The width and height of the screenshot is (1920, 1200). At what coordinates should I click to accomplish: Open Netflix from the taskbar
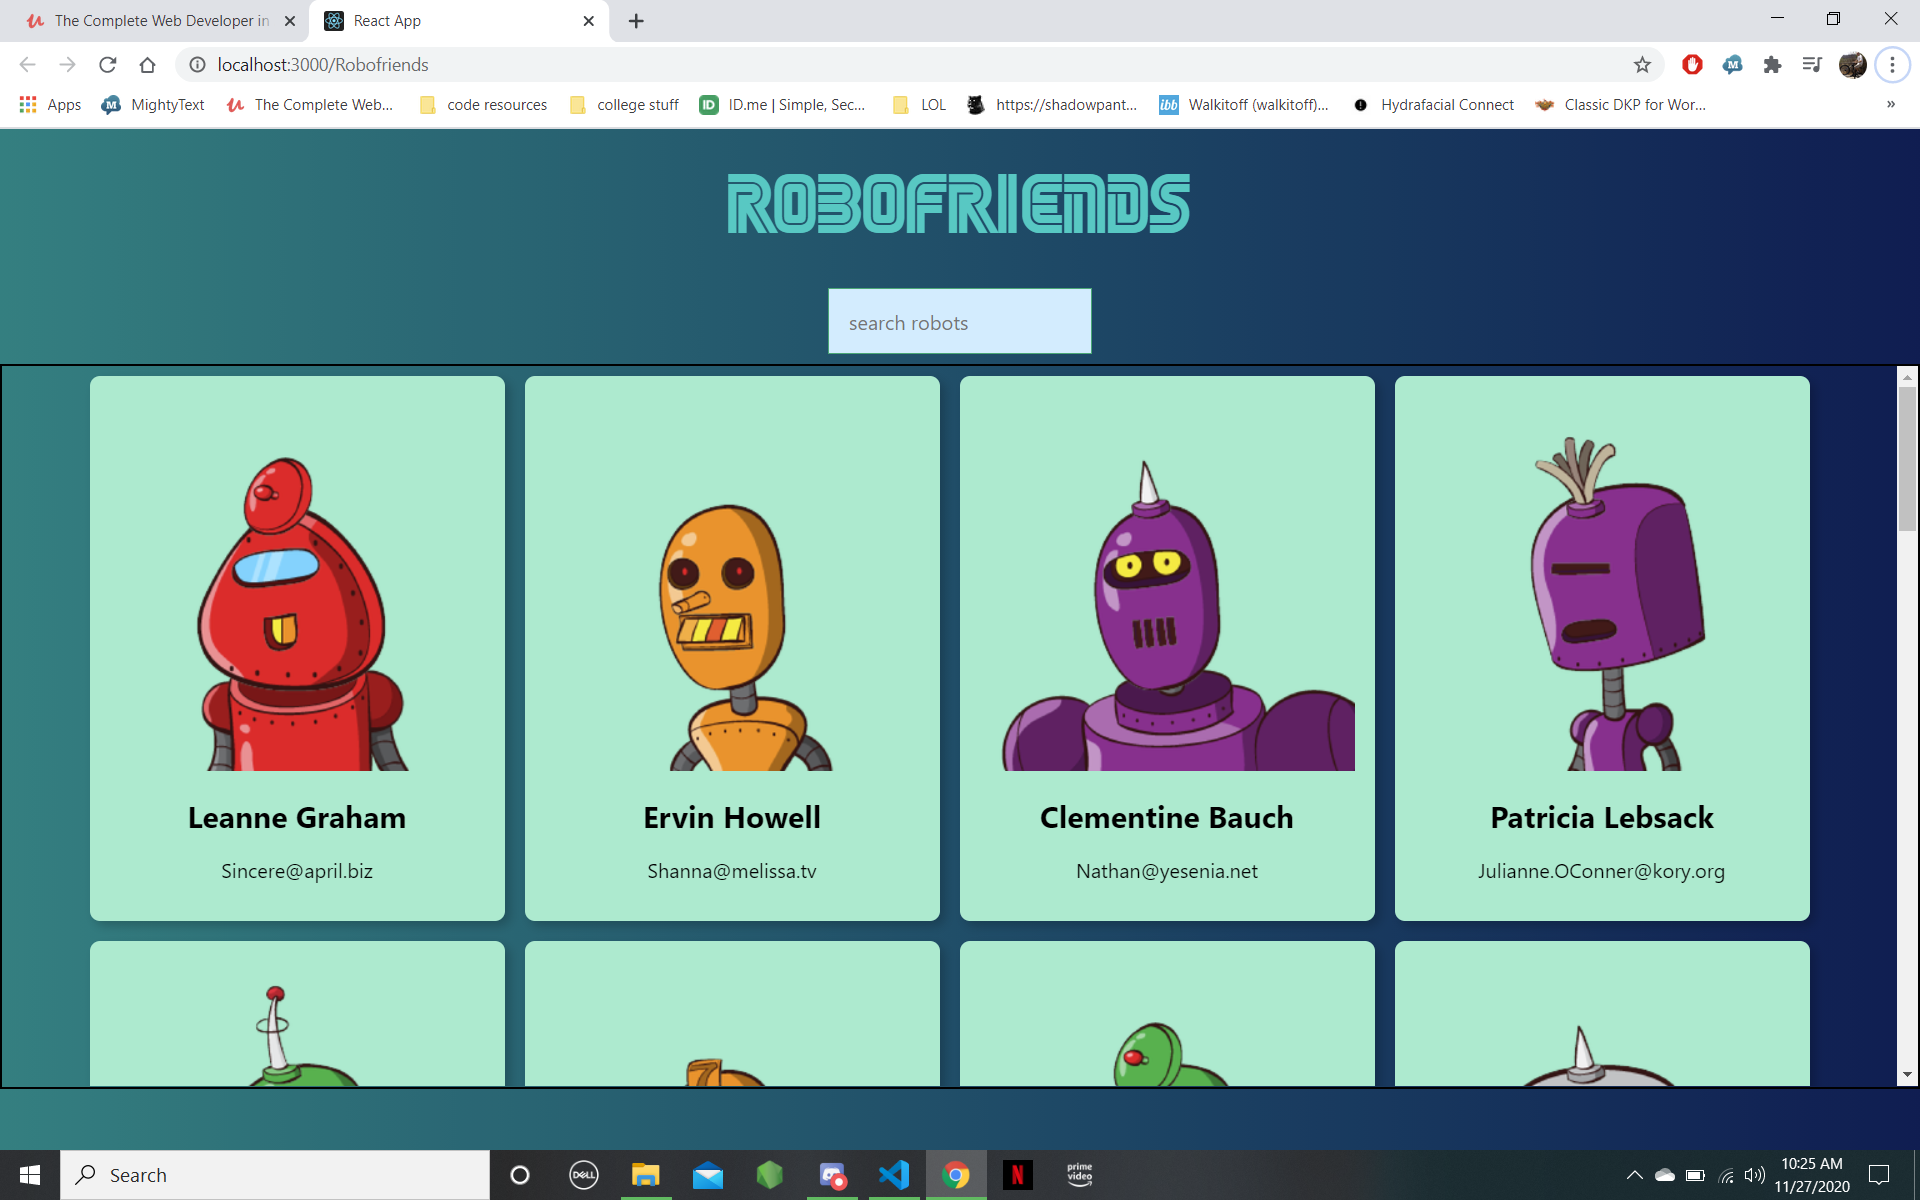[x=1018, y=1175]
